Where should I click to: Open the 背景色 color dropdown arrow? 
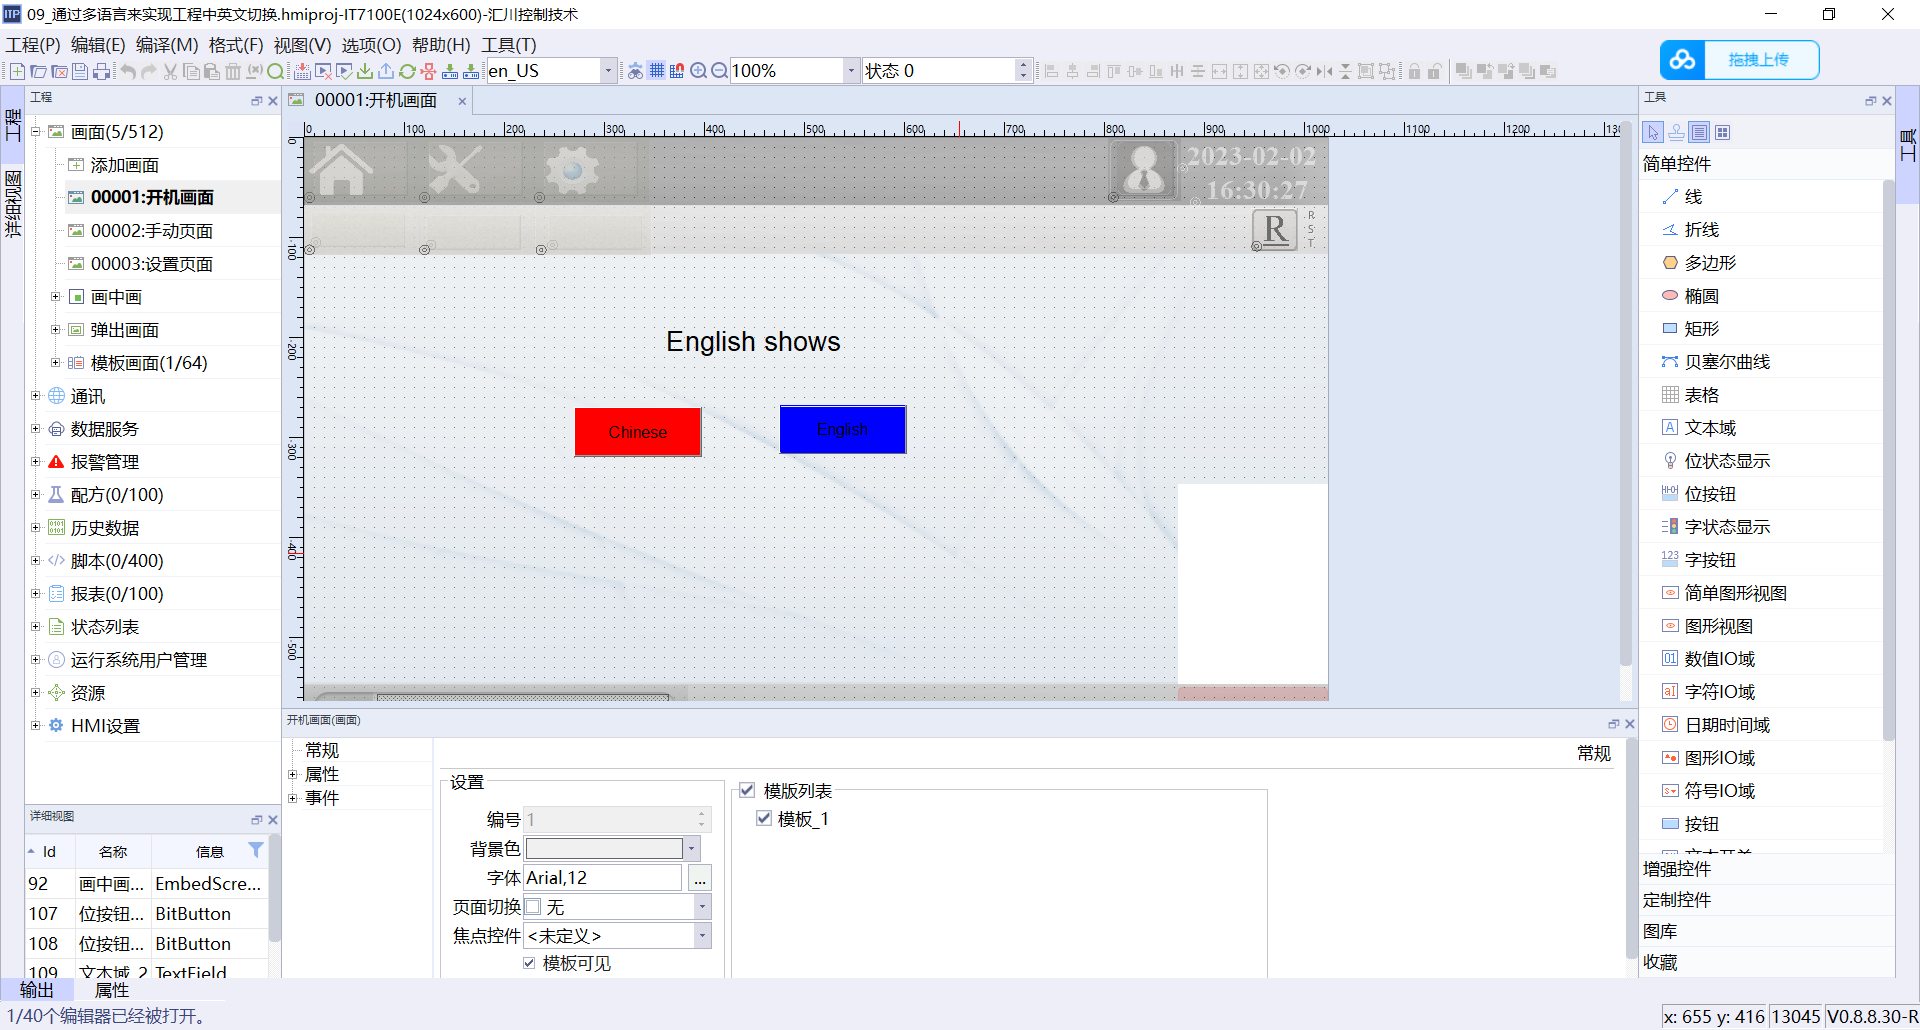pyautogui.click(x=691, y=849)
